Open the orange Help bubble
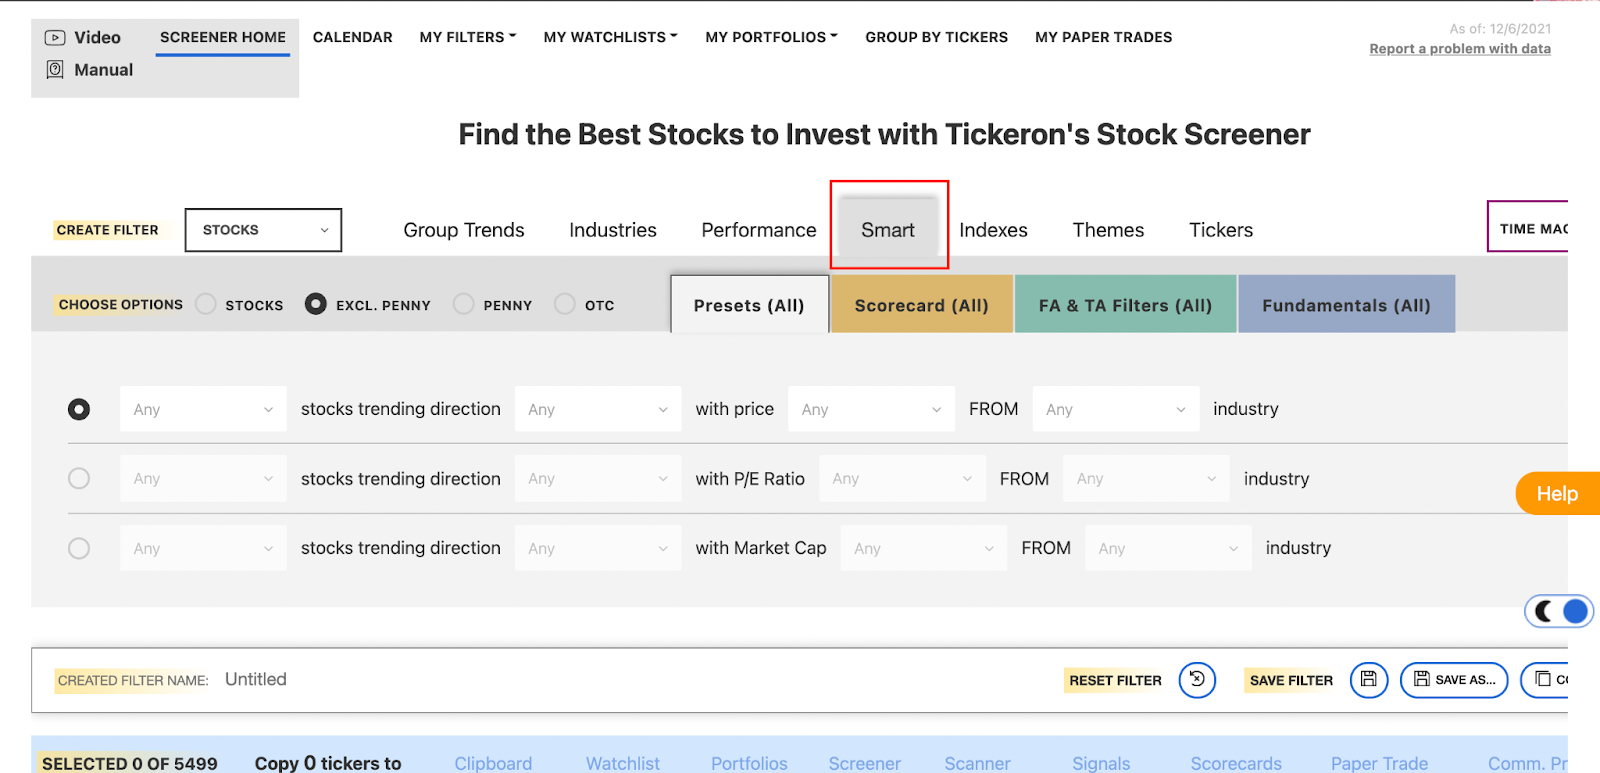The height and width of the screenshot is (773, 1600). [1557, 494]
